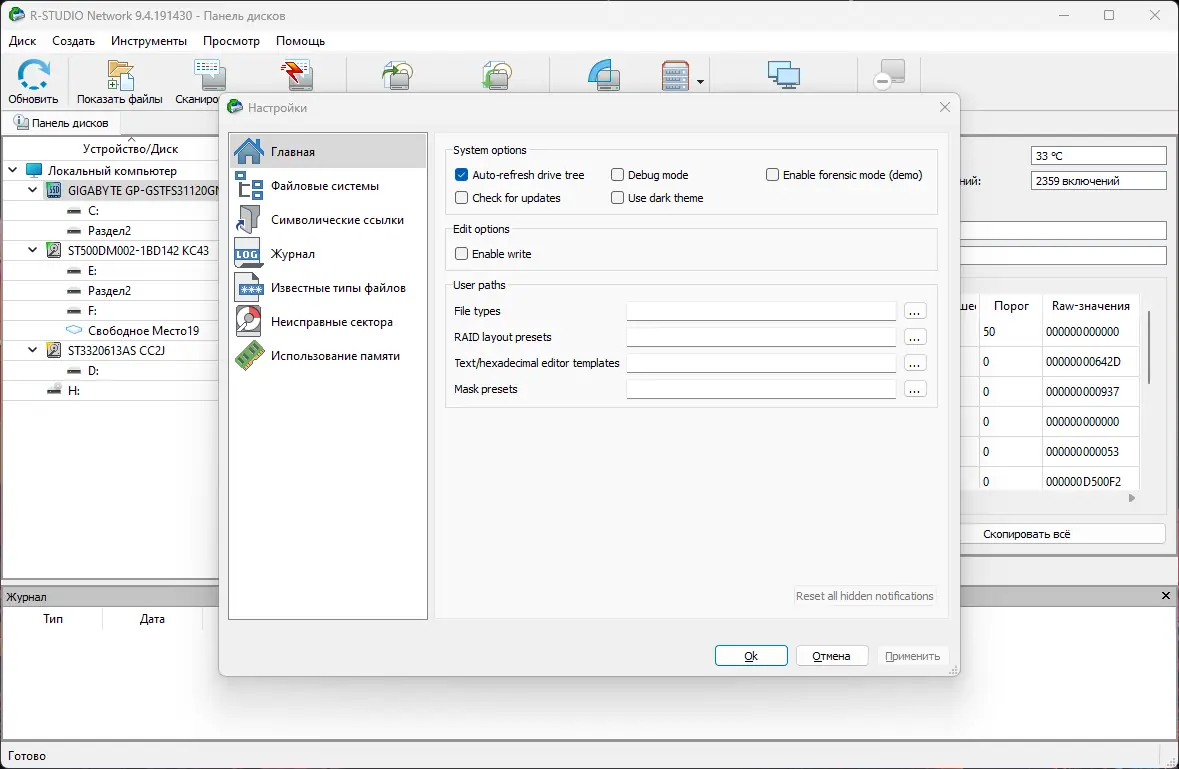Open Известные типы файлов settings category
Screen dimensions: 1179x769
[329, 288]
